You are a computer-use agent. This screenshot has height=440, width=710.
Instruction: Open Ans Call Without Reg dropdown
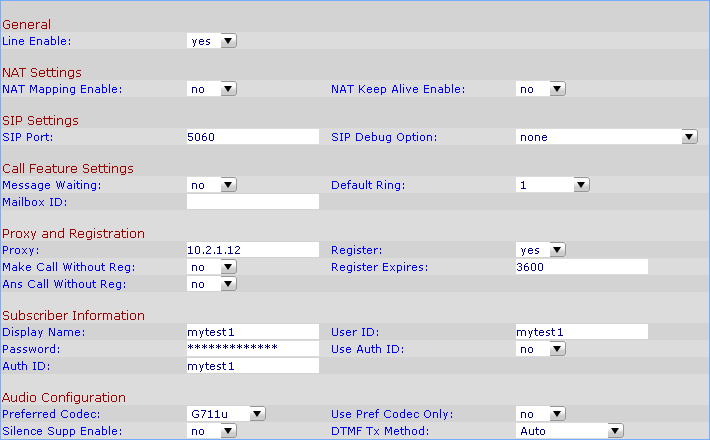coord(212,284)
